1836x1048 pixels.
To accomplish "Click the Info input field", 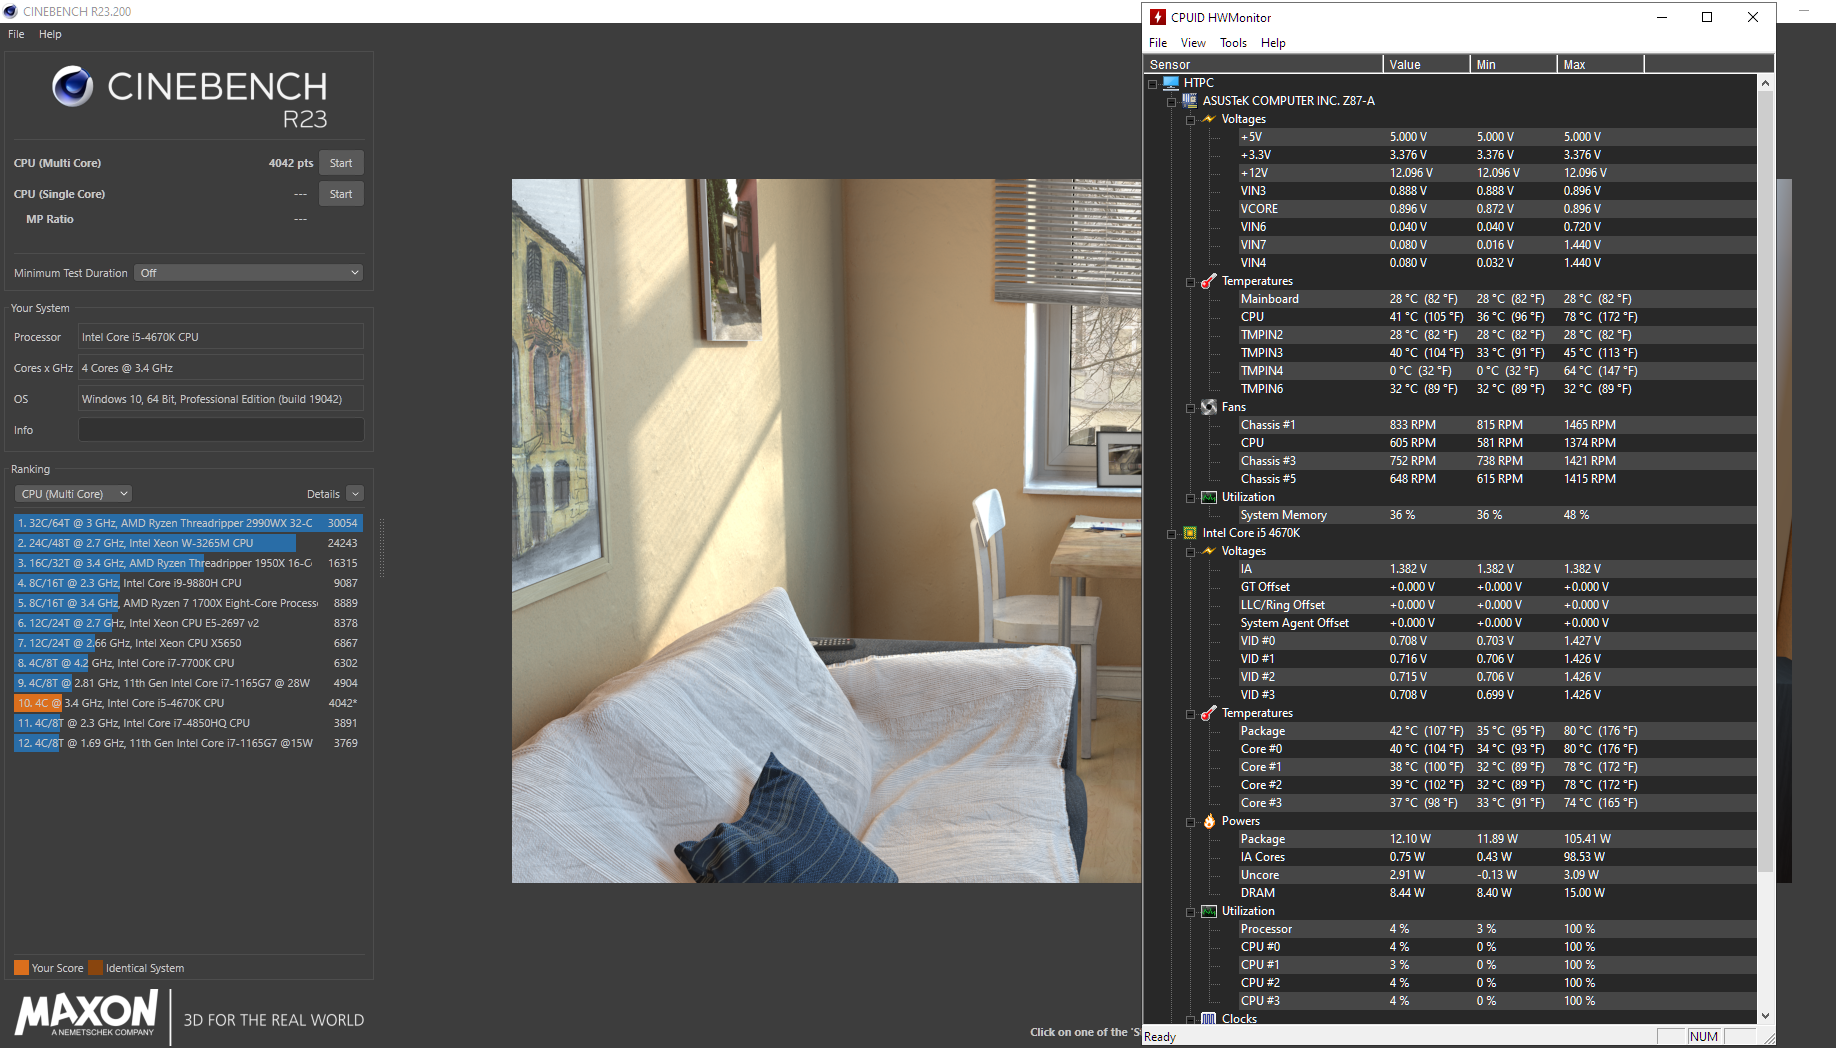I will tap(221, 430).
